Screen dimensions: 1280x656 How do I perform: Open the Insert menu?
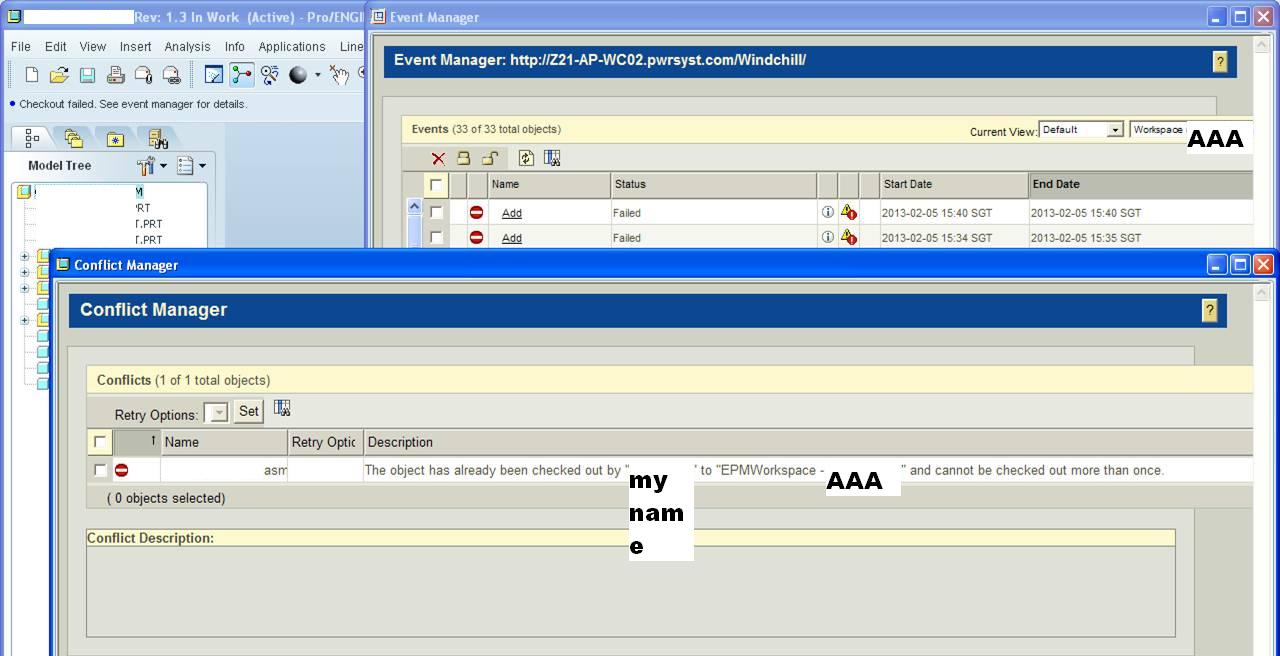(136, 46)
